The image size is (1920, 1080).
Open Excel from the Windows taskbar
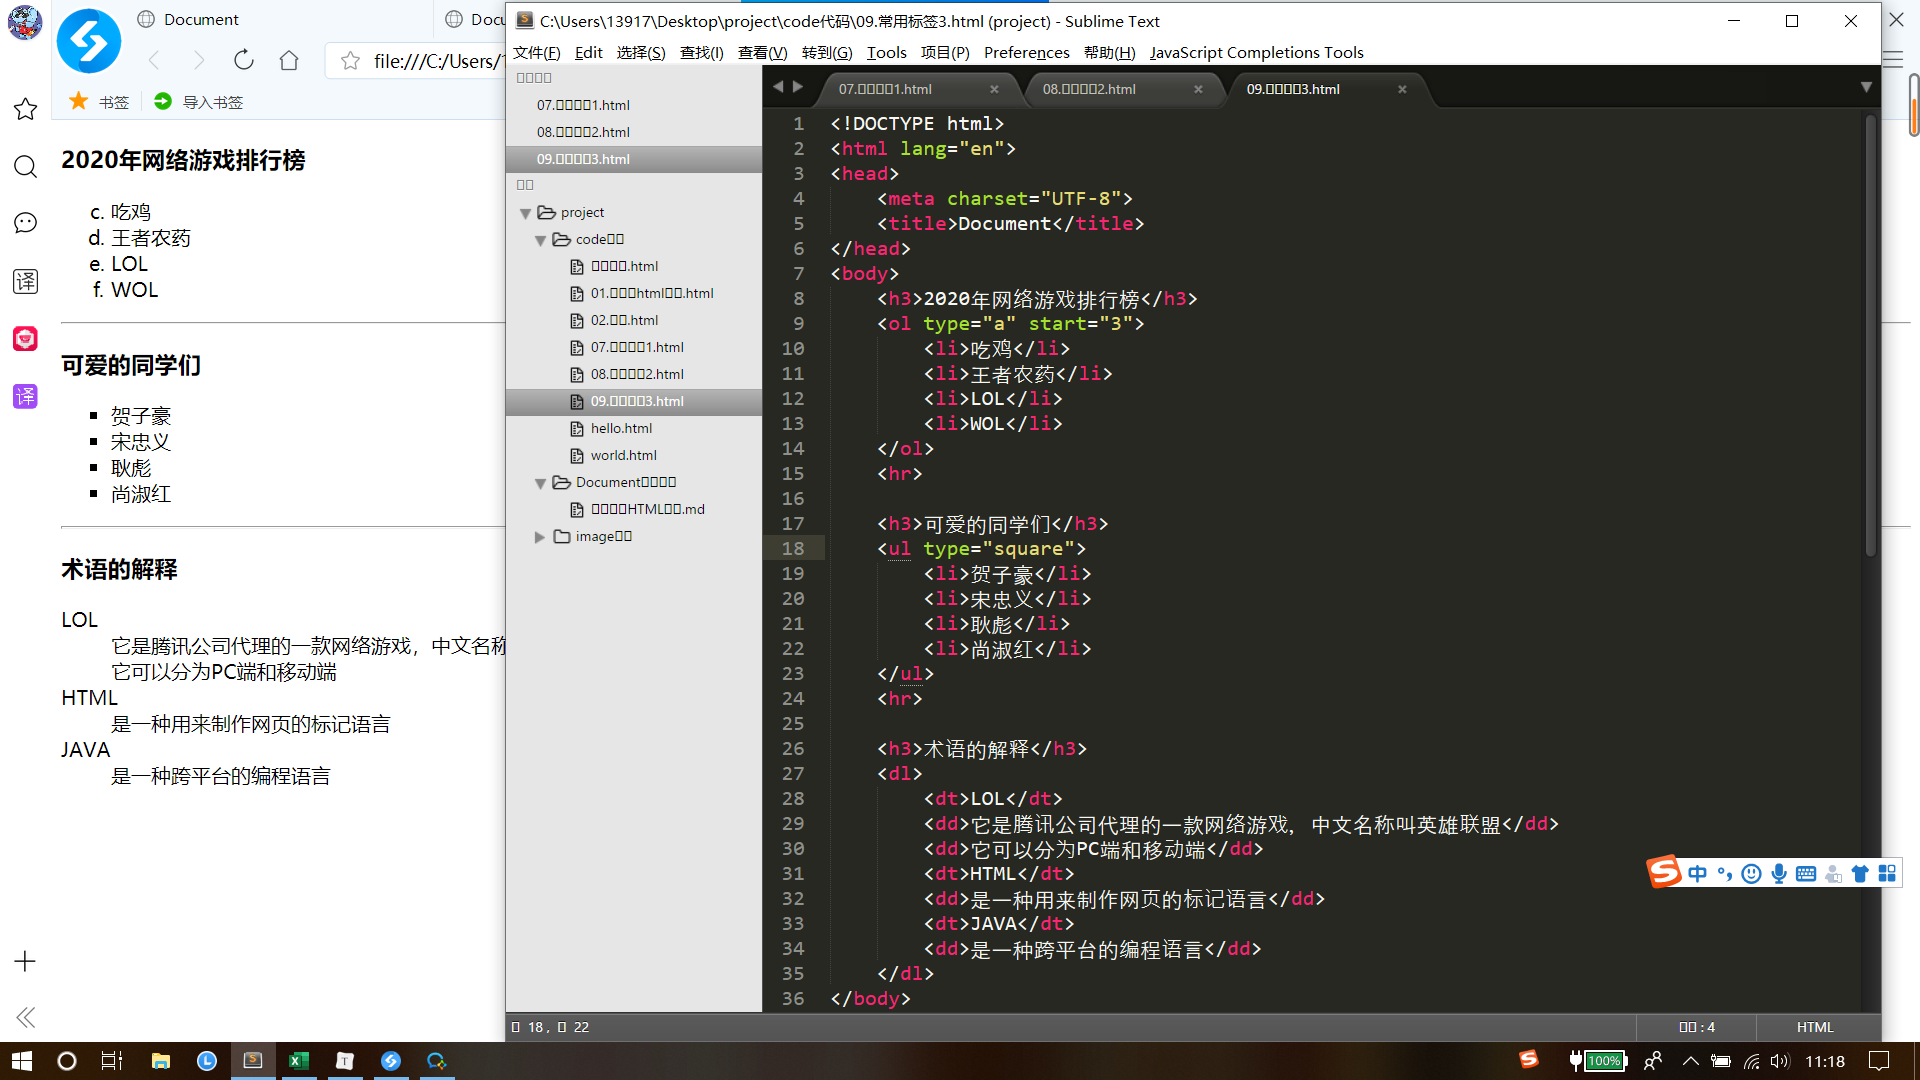(299, 1061)
